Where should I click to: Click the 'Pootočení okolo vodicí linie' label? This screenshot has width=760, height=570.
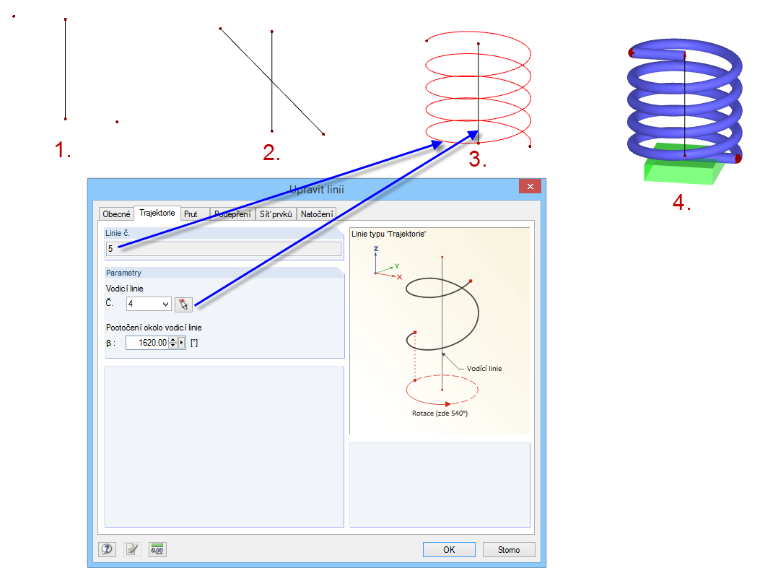[154, 328]
